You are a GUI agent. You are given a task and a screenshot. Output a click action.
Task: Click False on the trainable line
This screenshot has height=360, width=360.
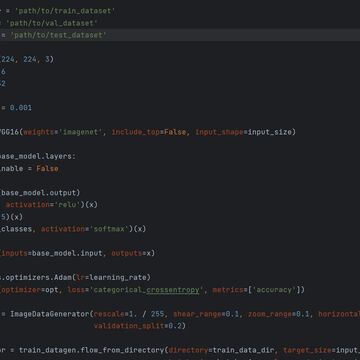[47, 168]
